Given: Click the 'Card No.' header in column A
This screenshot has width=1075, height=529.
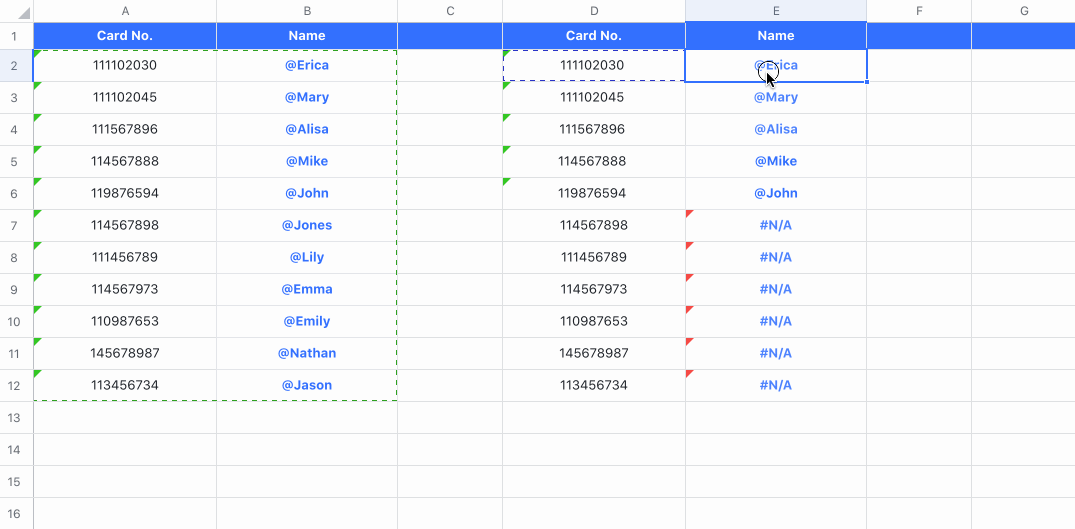Looking at the screenshot, I should [125, 36].
